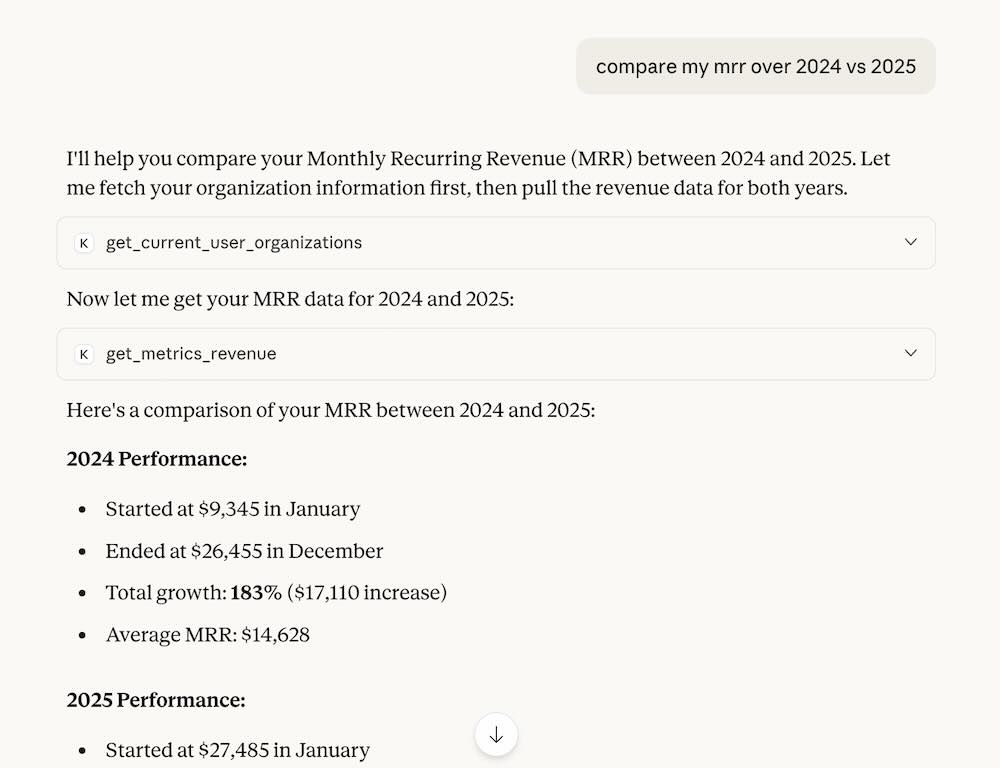Click the "Started at $27,485 in January" bullet
The image size is (1000, 768).
pos(237,750)
